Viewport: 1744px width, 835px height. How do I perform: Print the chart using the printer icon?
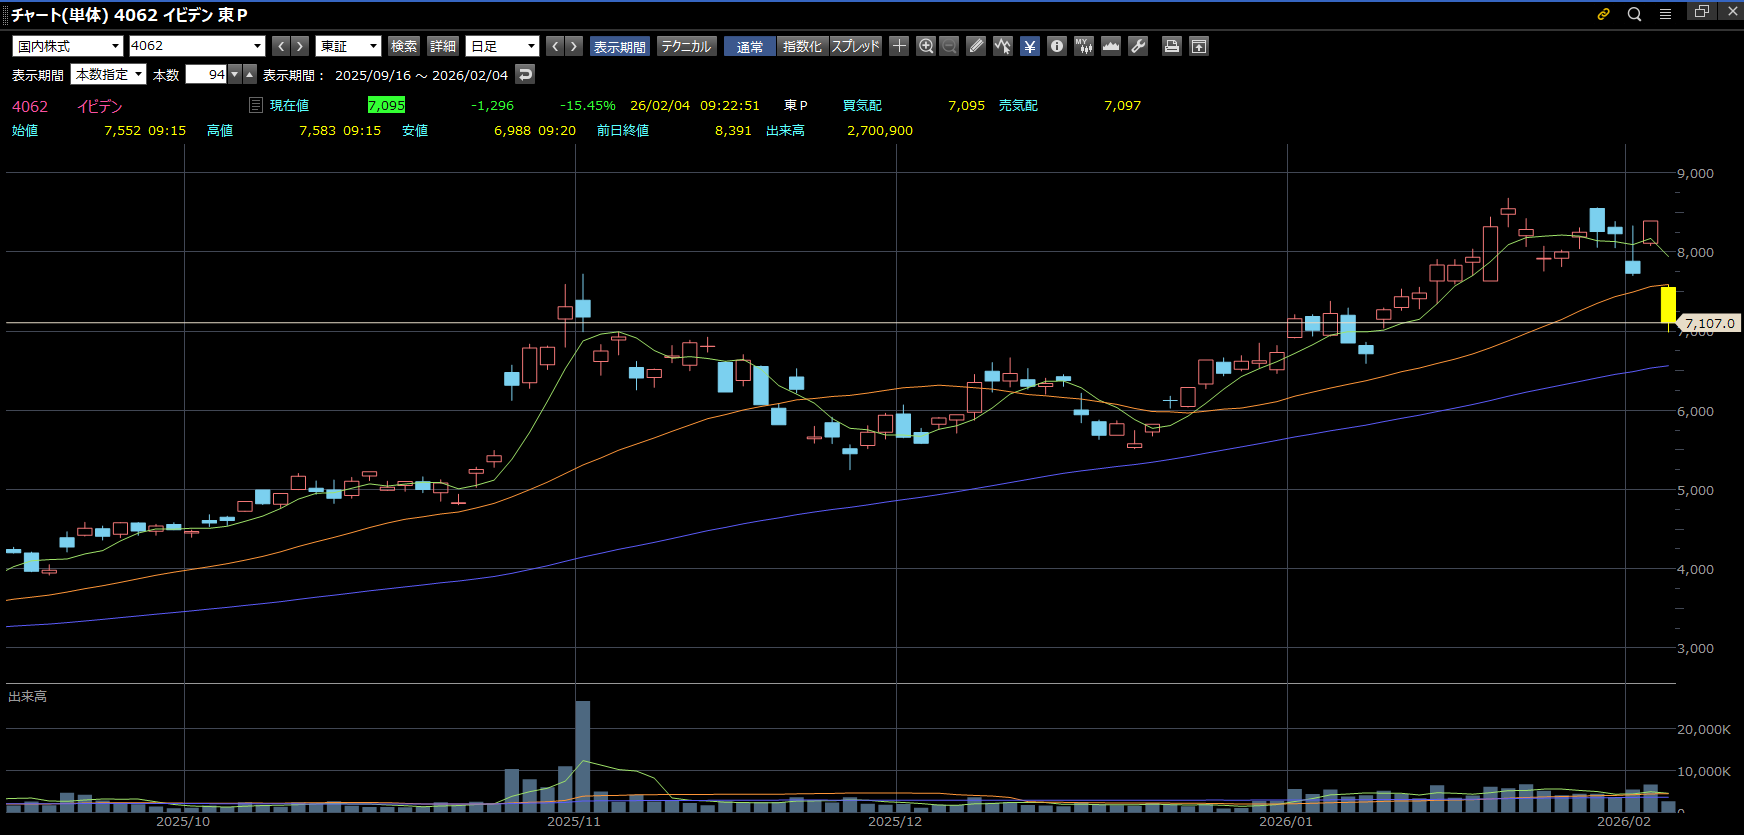1171,46
